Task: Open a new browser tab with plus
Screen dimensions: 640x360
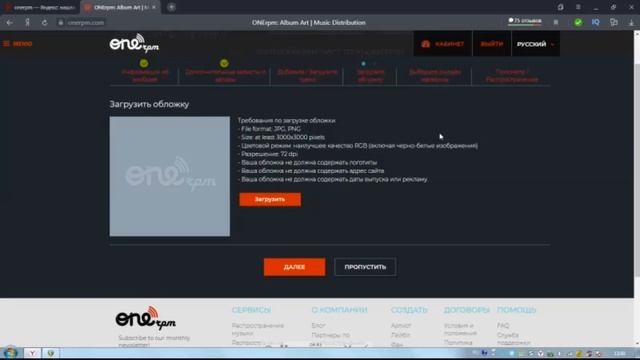Action: 171,7
